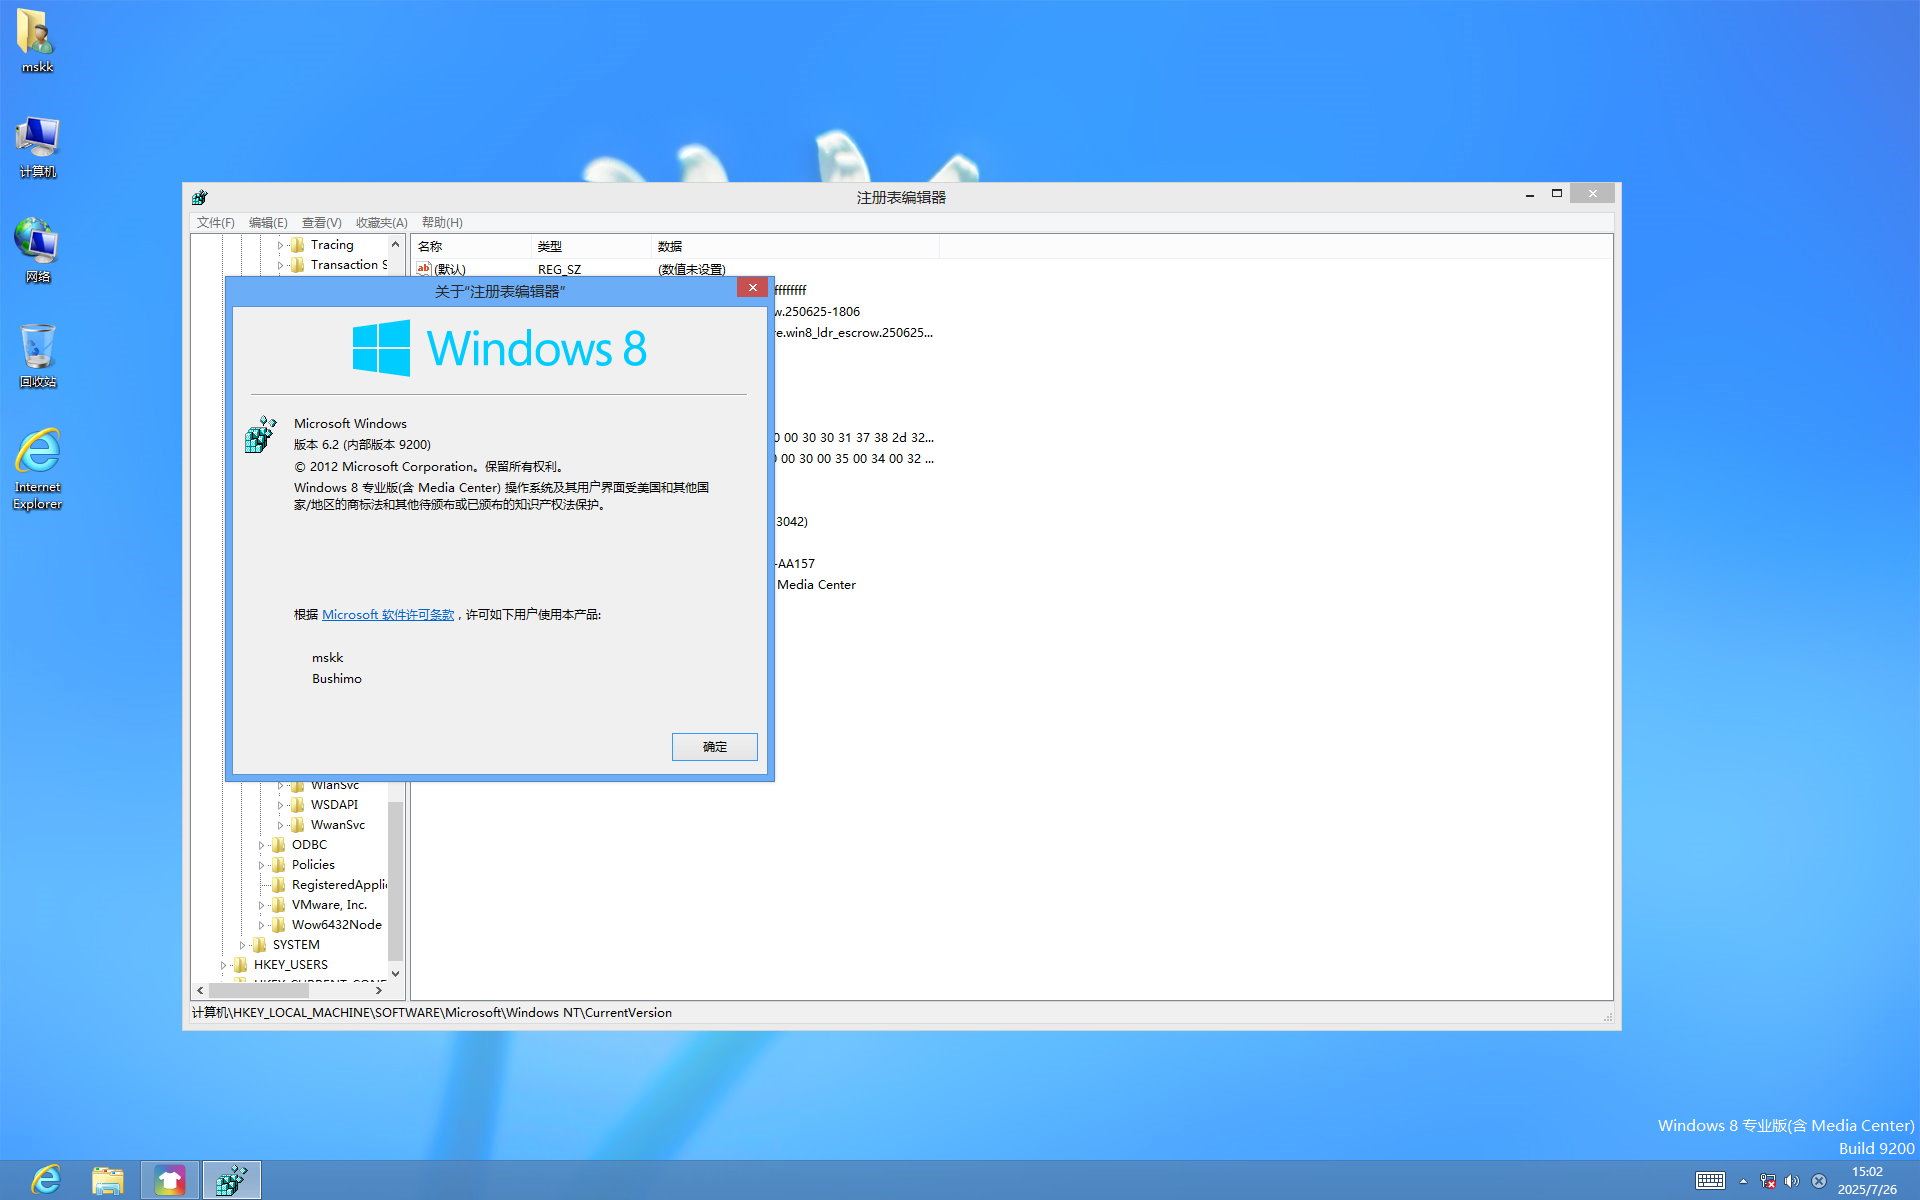Expand the WSDAPI tree node
The height and width of the screenshot is (1200, 1920).
click(x=280, y=805)
